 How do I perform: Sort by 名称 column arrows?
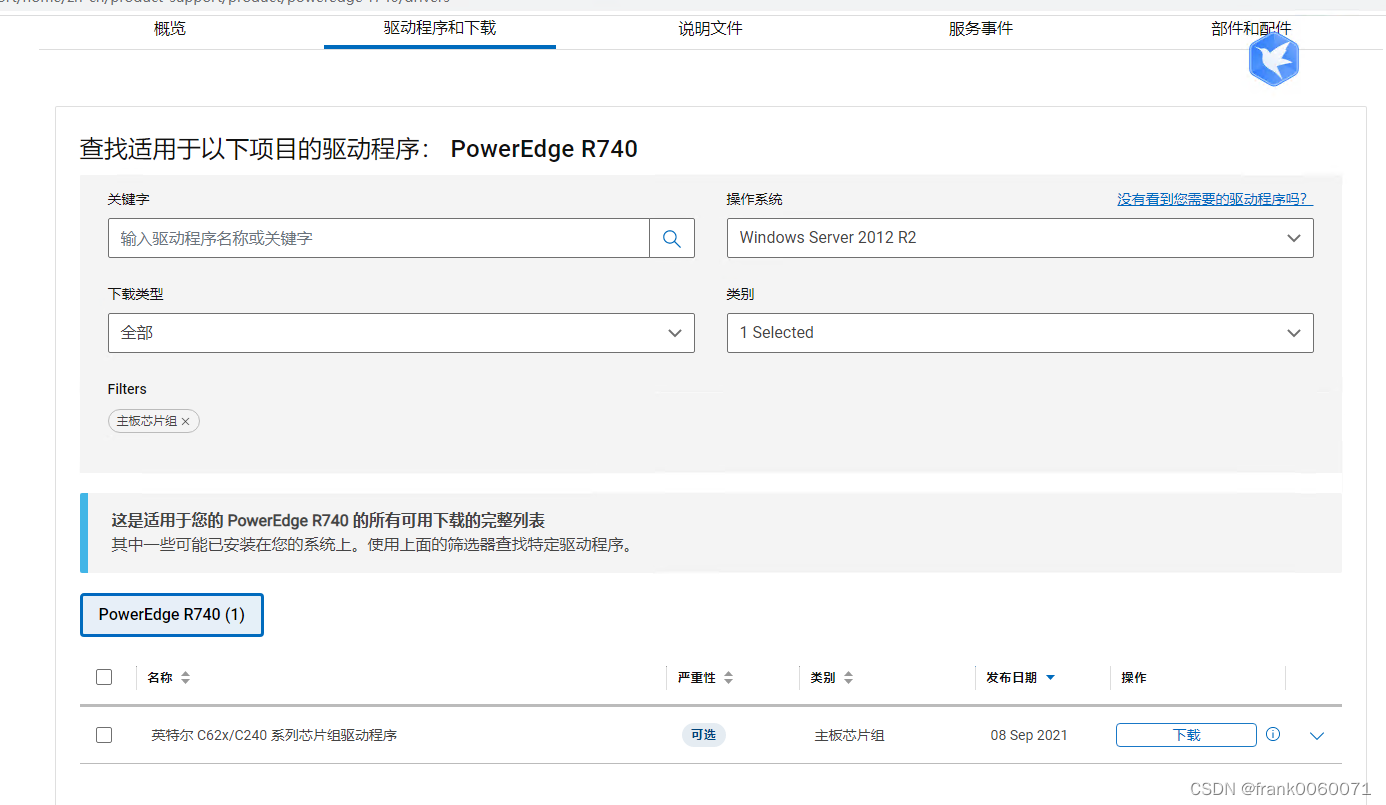185,677
